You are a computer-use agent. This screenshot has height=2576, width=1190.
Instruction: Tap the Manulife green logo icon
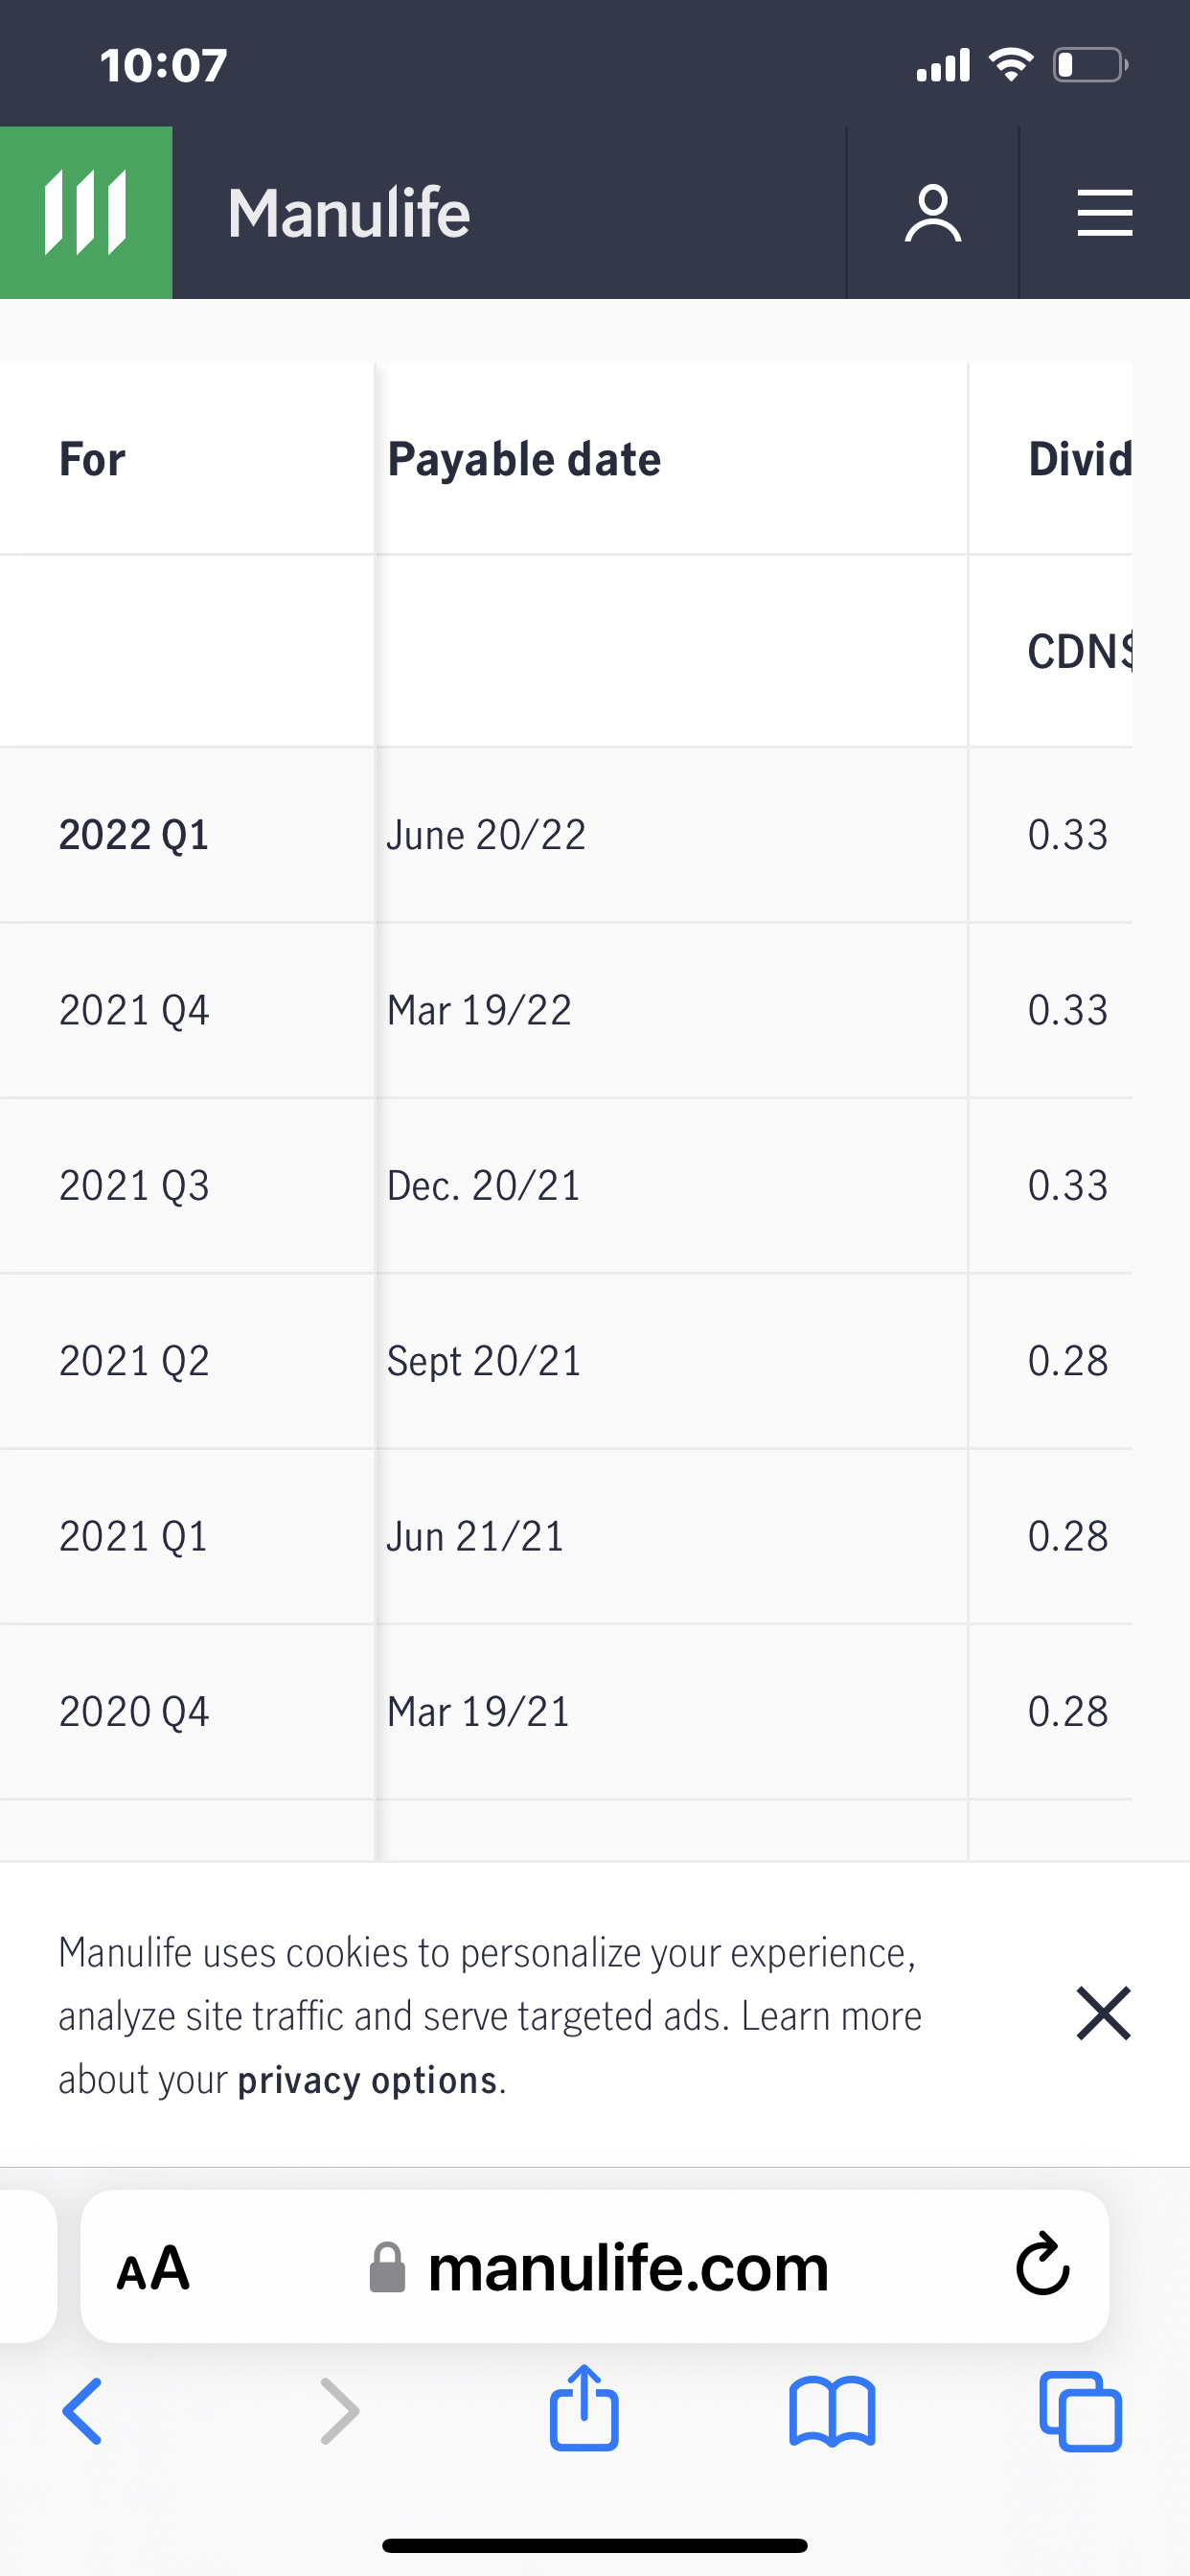(86, 213)
